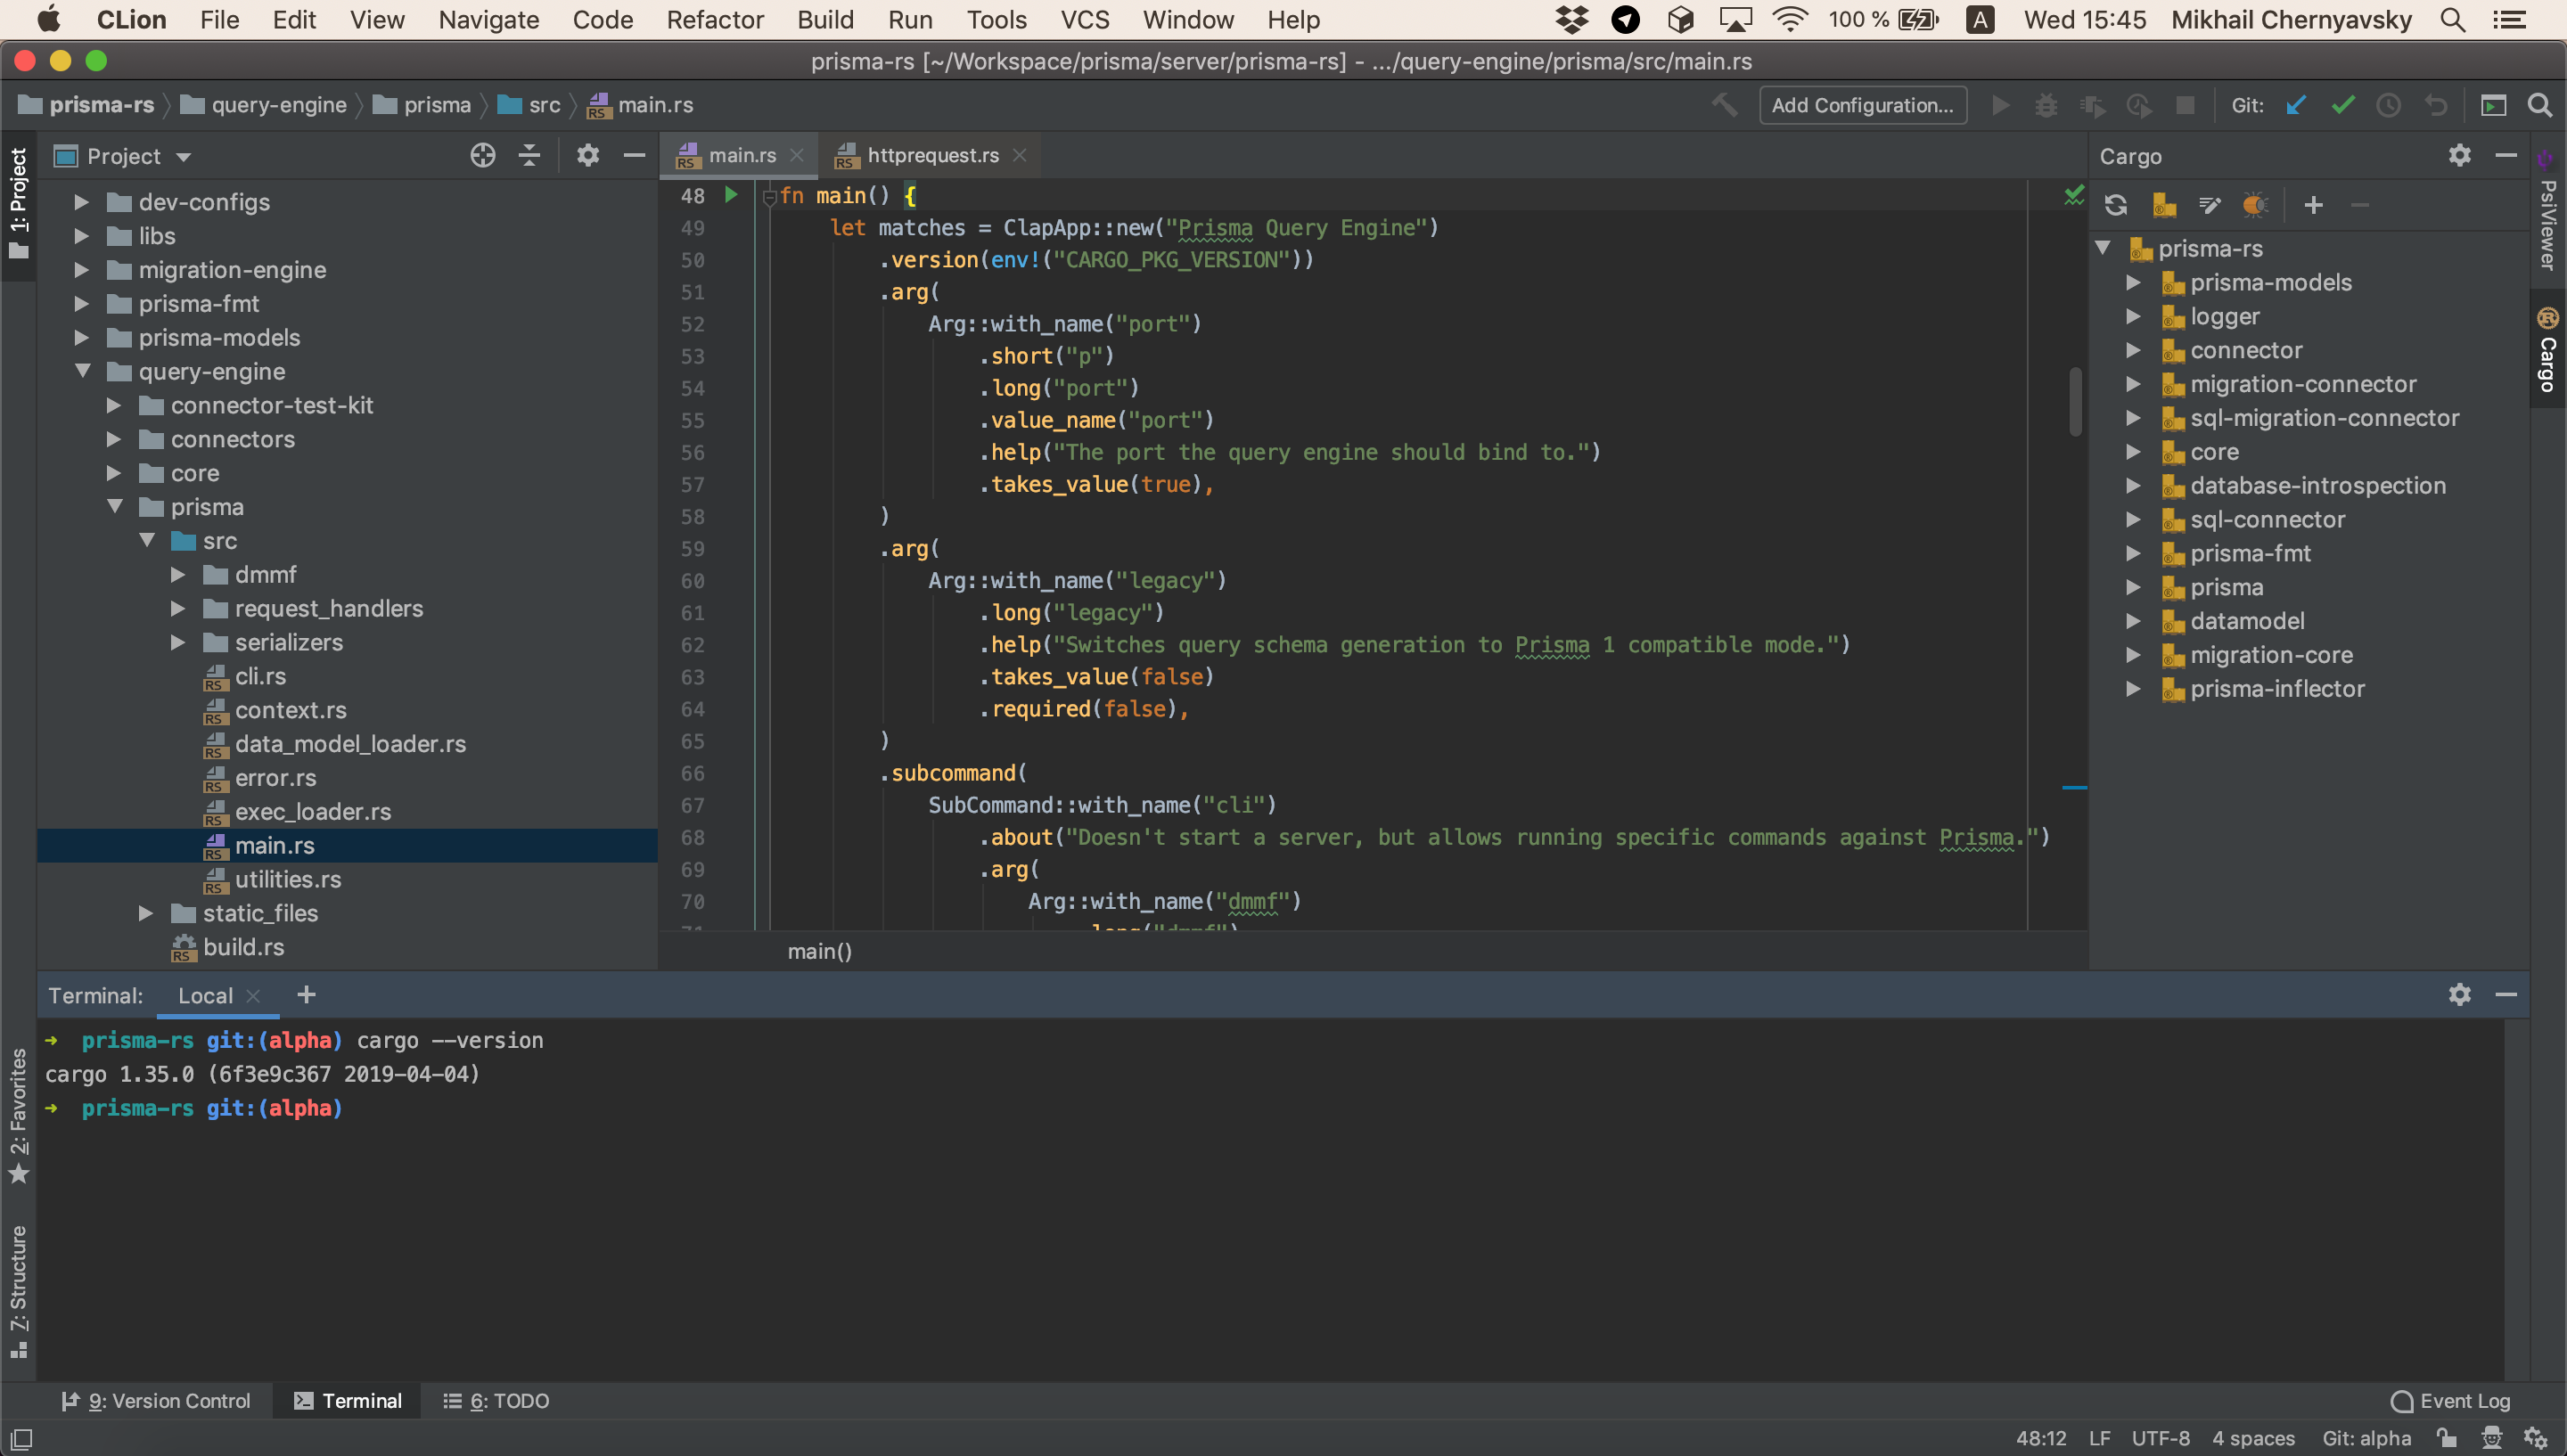This screenshot has height=1456, width=2567.
Task: Expand the connectors folder in Project tree
Action: [114, 439]
